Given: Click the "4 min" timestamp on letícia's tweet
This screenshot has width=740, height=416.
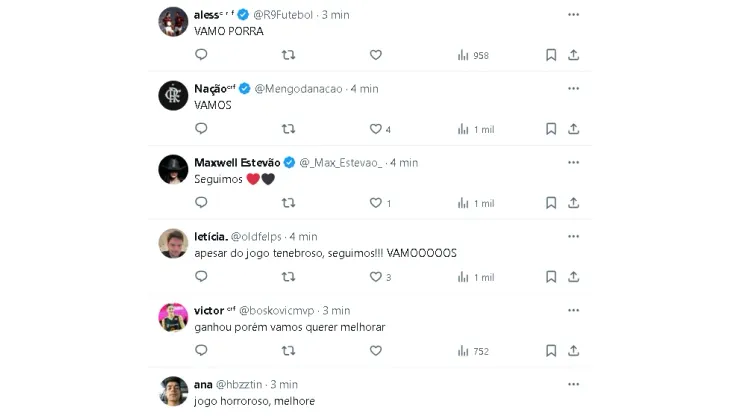Looking at the screenshot, I should [x=303, y=236].
